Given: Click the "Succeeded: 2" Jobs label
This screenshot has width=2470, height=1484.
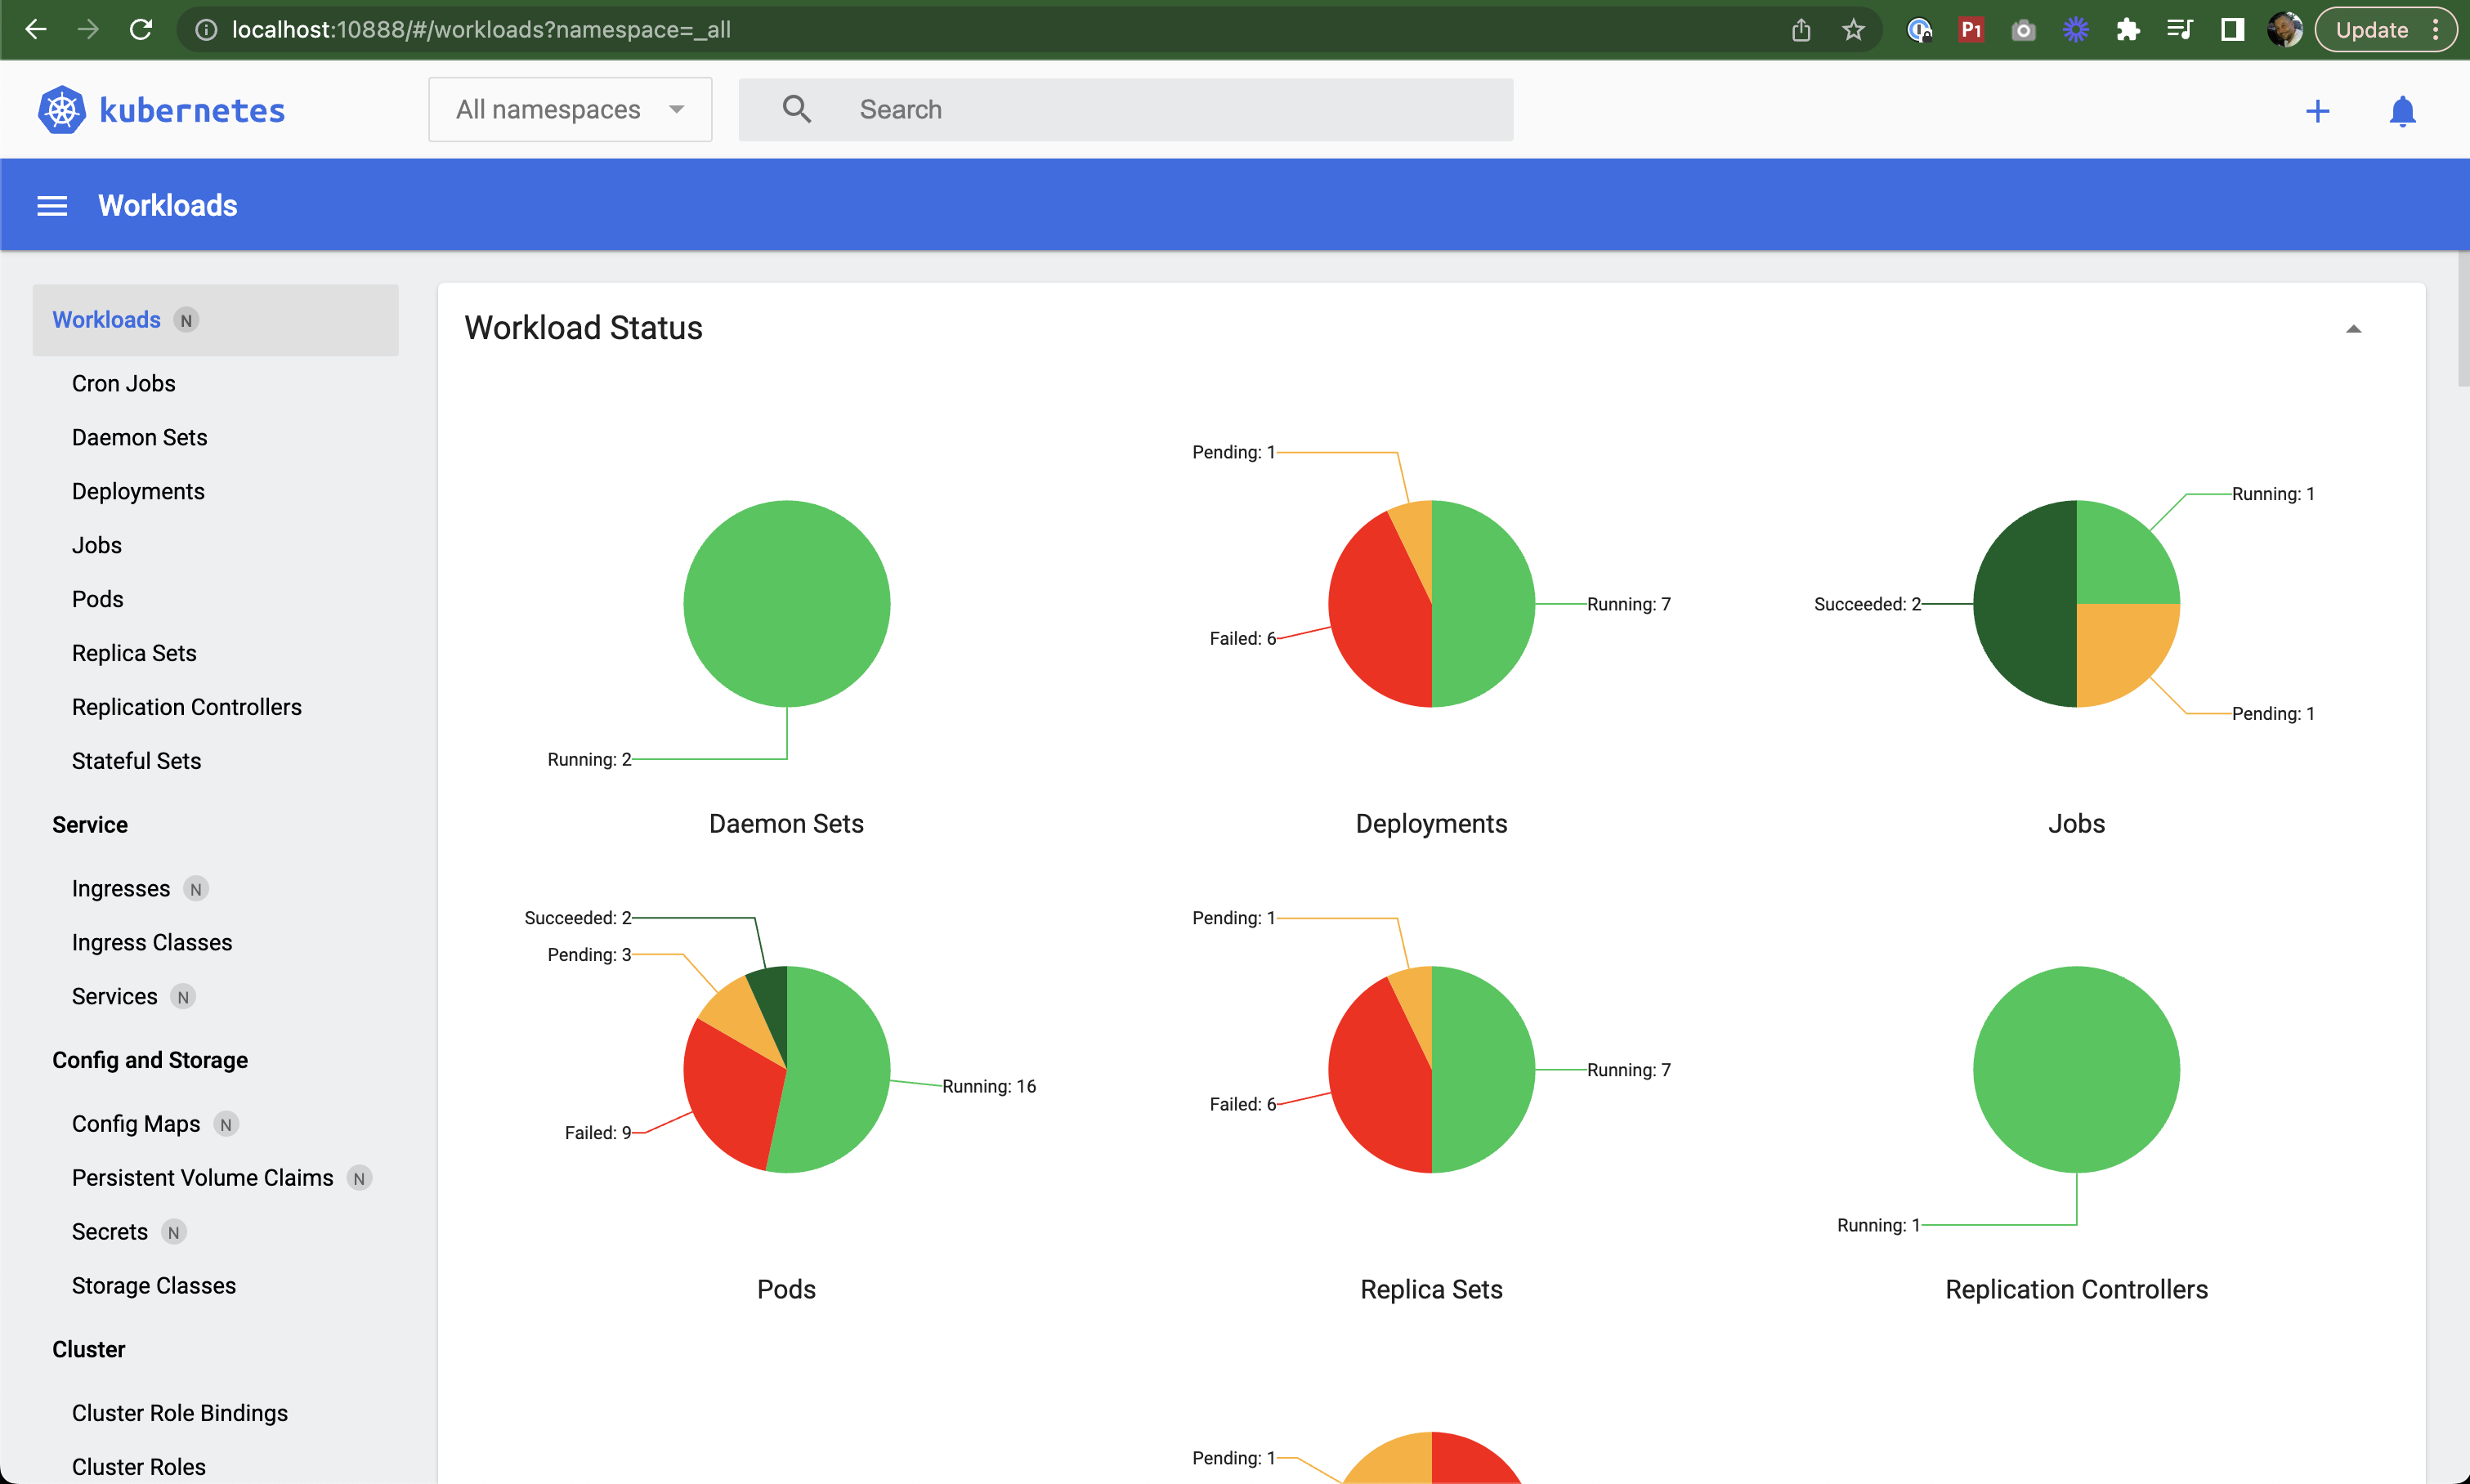Looking at the screenshot, I should (1867, 604).
